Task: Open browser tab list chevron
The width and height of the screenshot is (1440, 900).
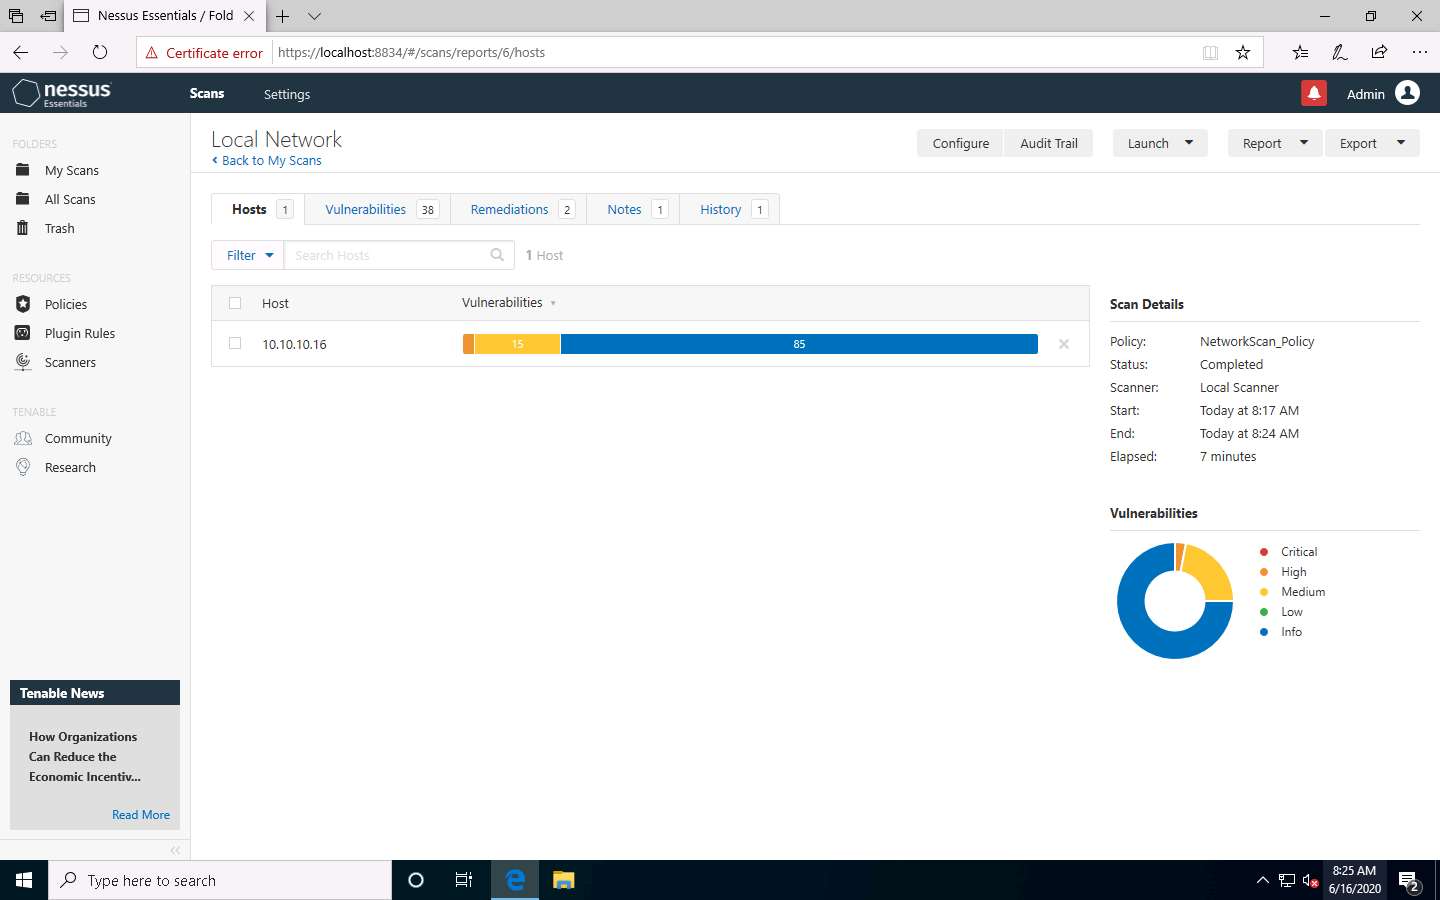Action: (314, 16)
